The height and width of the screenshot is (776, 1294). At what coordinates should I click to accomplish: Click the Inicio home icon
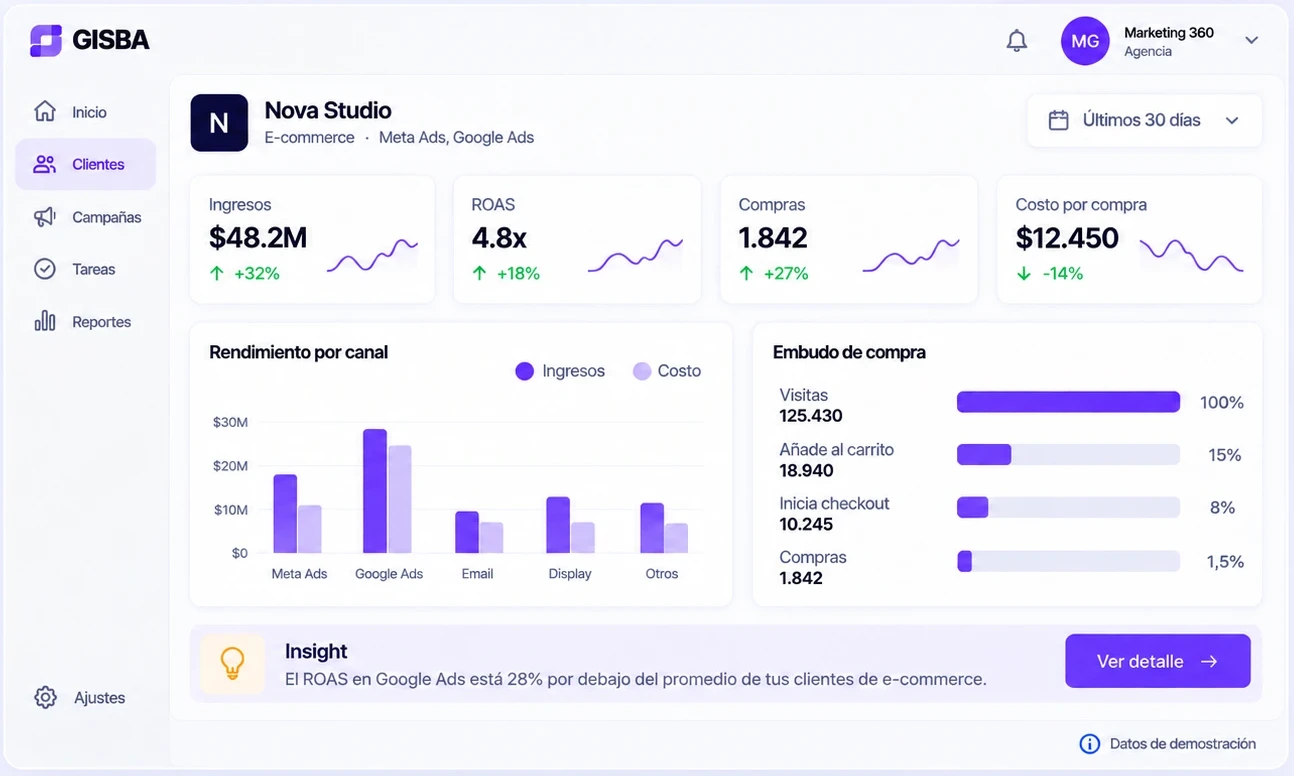pos(45,111)
